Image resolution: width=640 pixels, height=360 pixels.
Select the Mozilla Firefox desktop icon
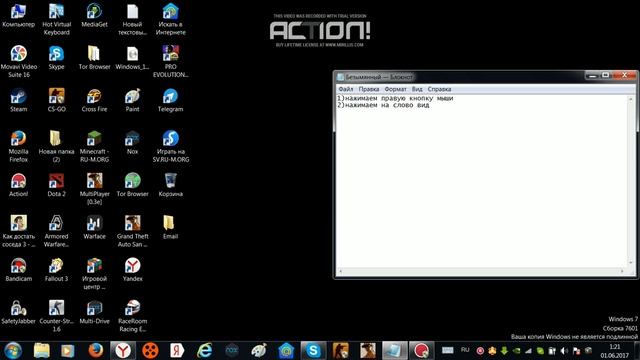click(x=18, y=147)
